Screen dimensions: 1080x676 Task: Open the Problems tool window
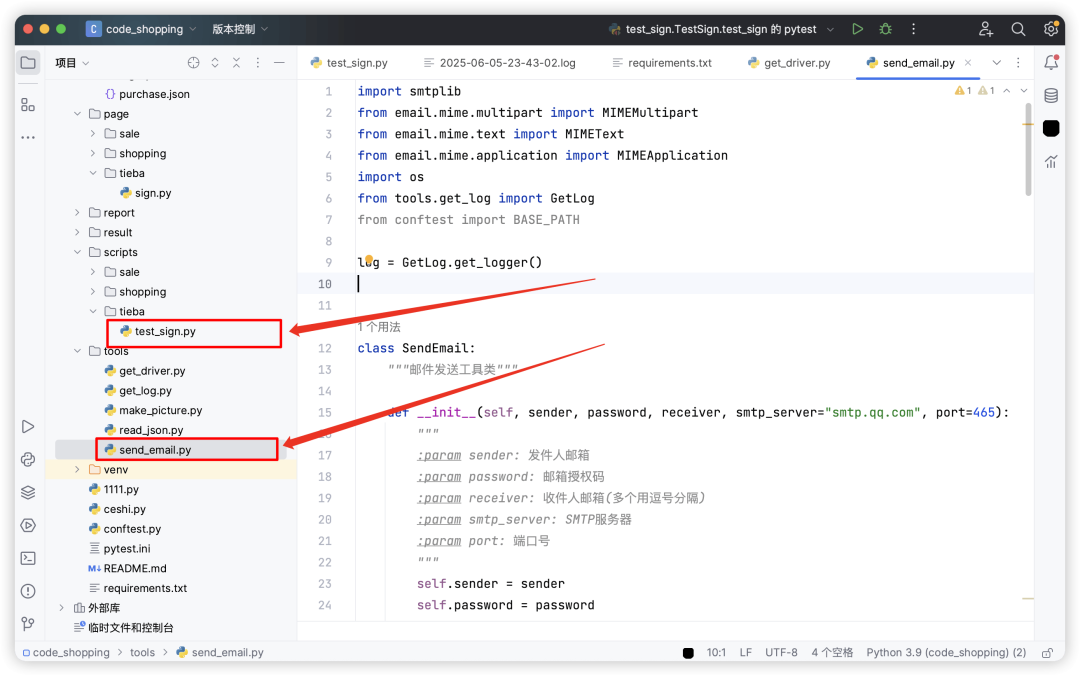click(28, 591)
